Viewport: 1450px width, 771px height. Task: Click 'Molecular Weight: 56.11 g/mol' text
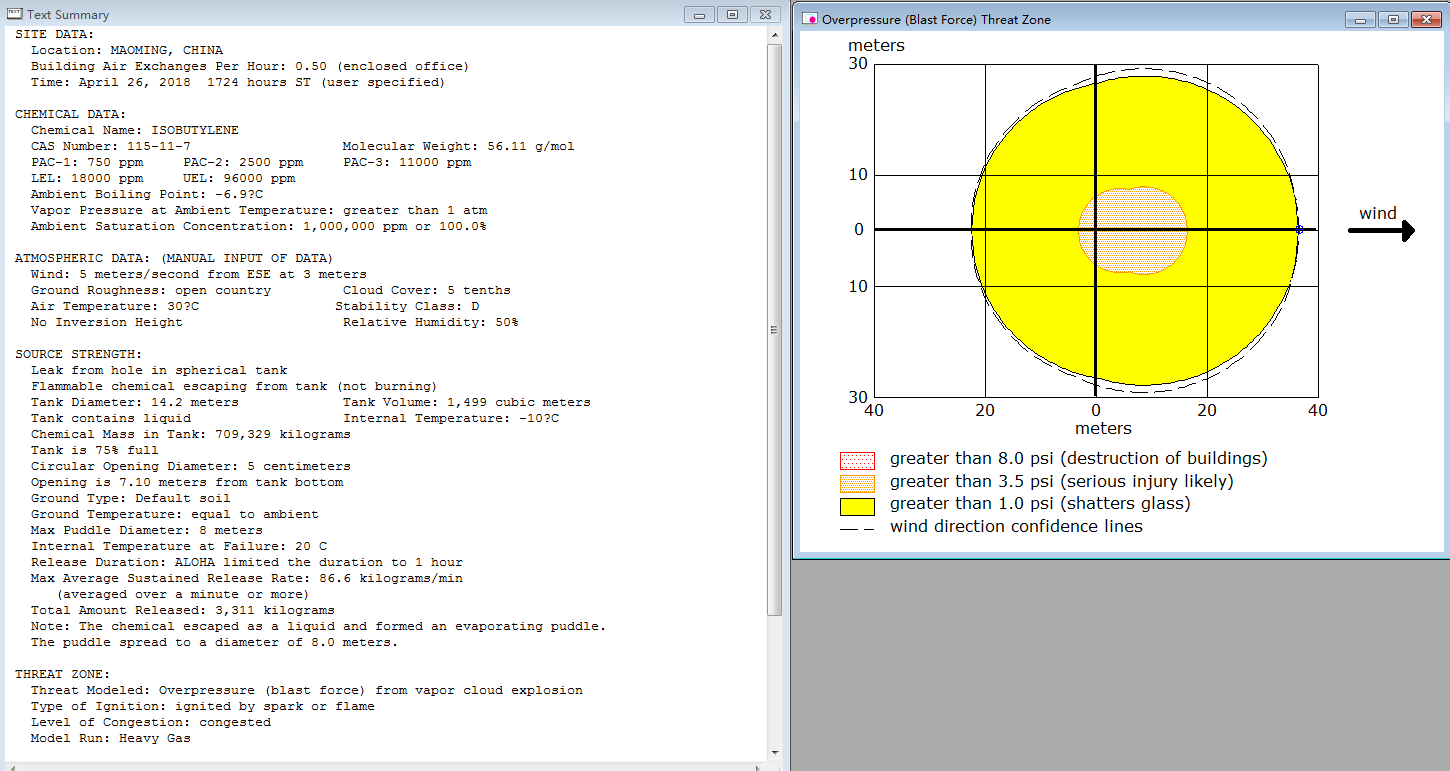(459, 146)
